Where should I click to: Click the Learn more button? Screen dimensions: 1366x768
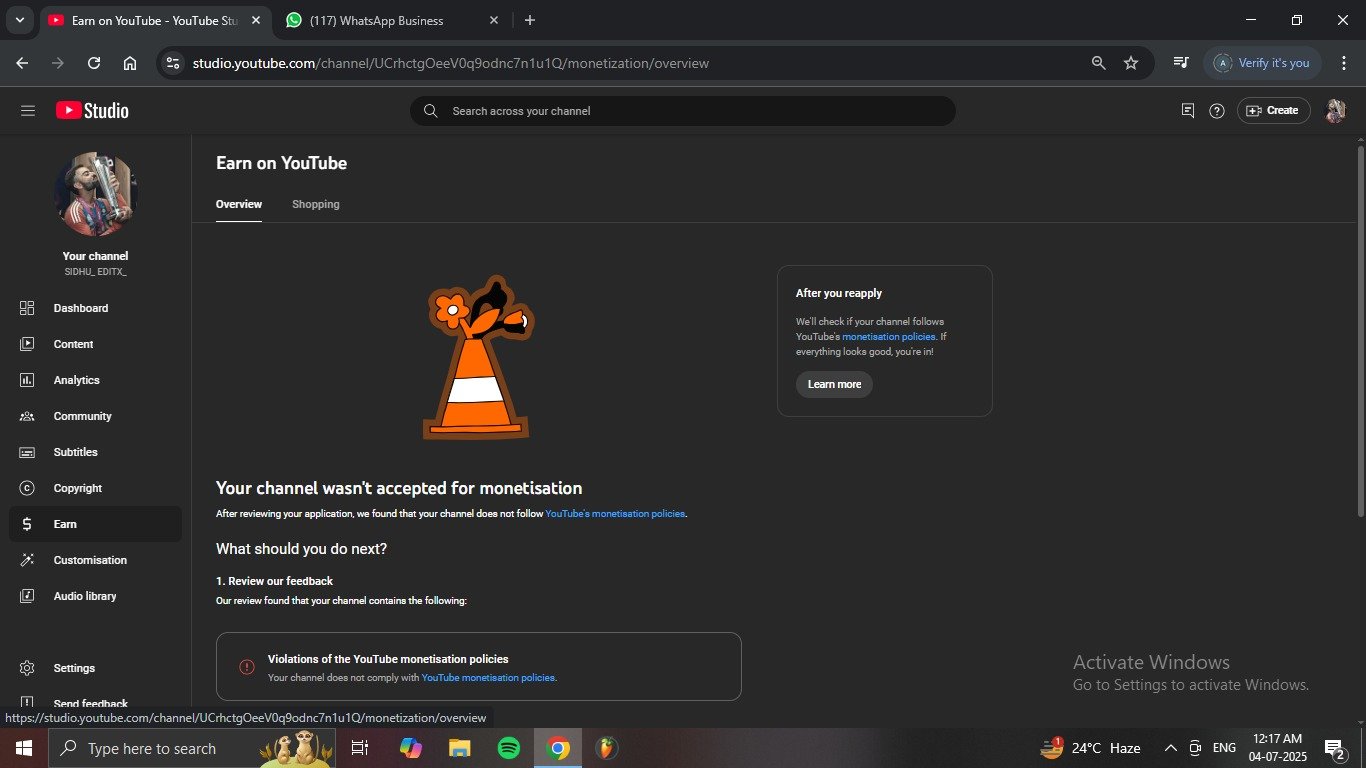point(834,384)
